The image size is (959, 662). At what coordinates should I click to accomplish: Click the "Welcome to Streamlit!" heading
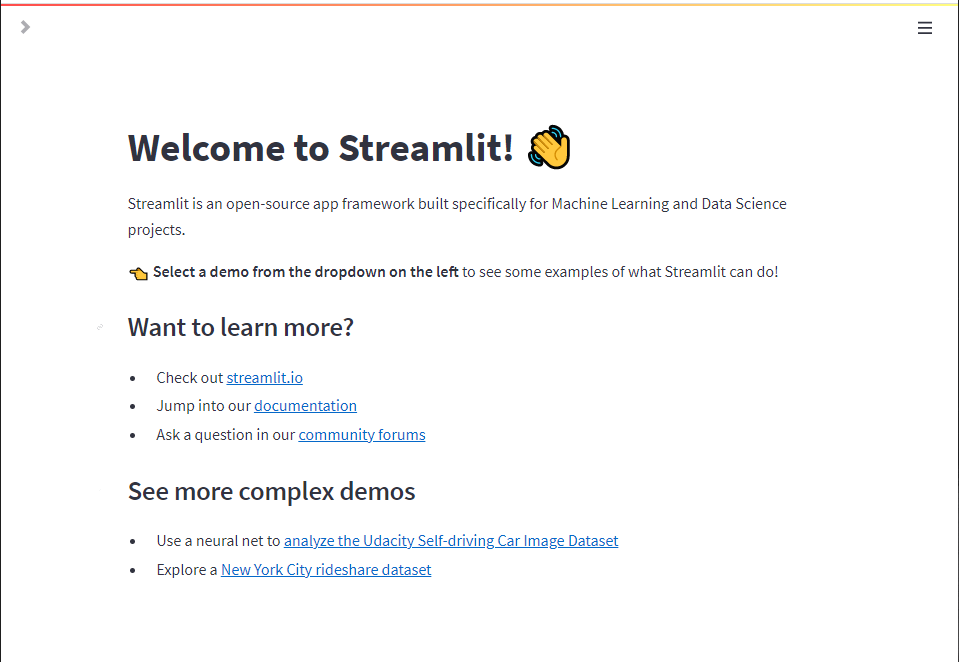(320, 147)
